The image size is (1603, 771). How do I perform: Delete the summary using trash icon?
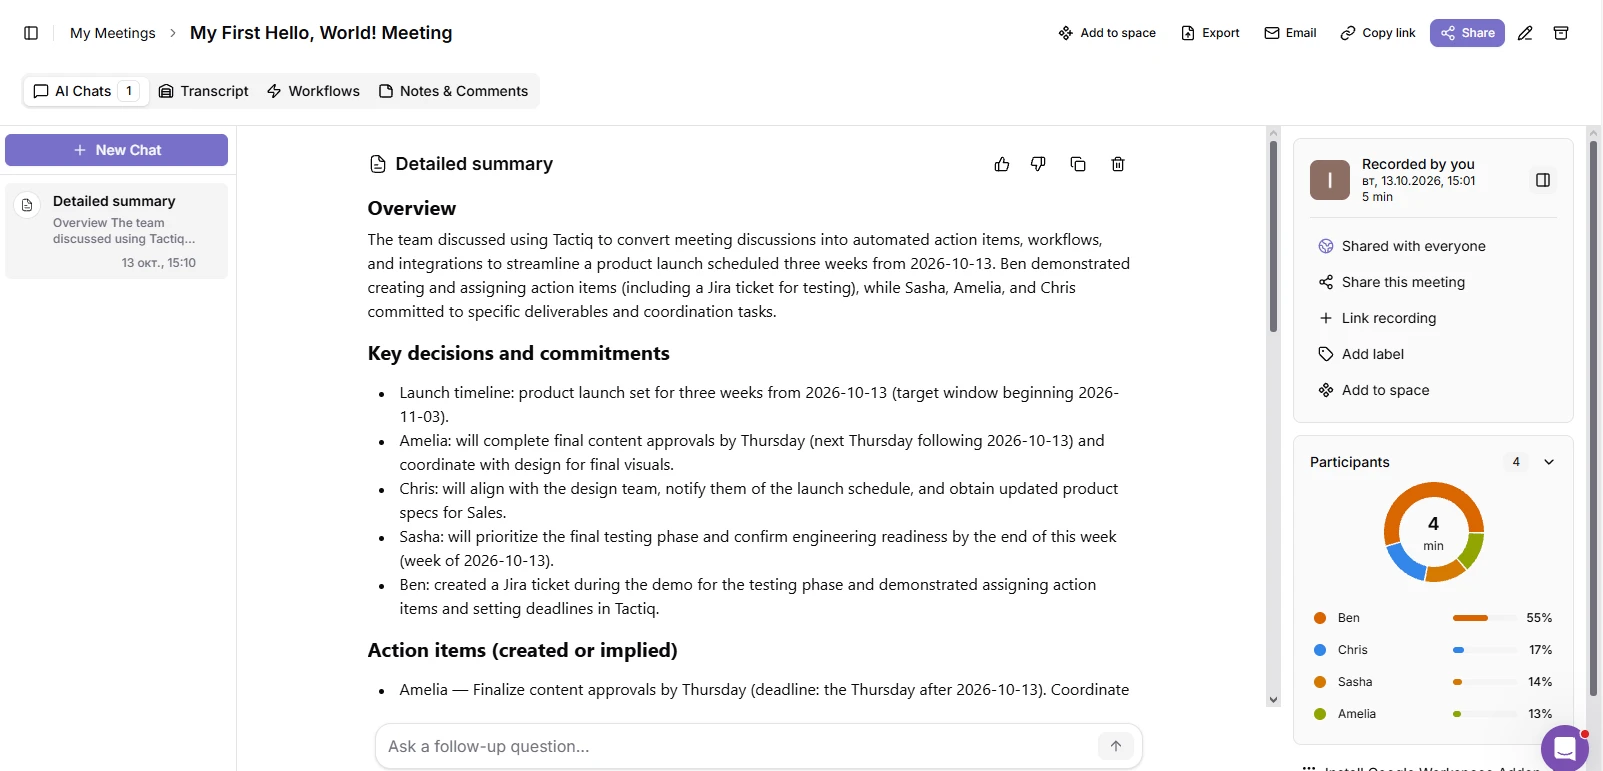(1118, 164)
